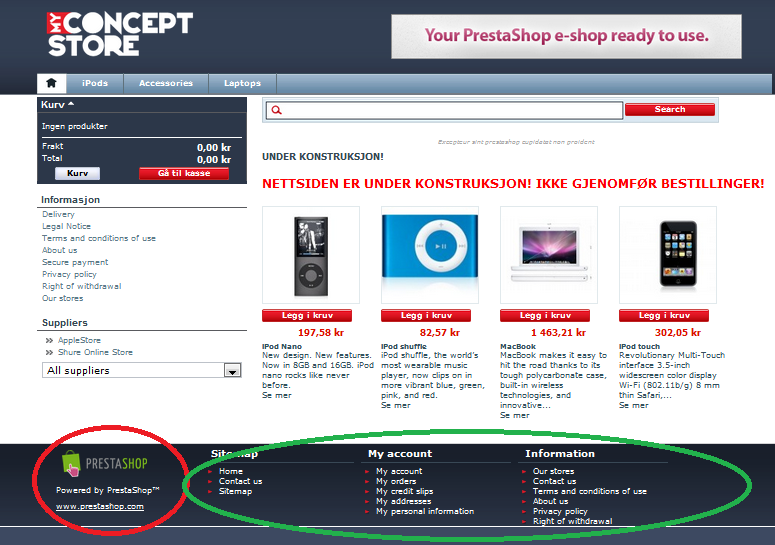The image size is (775, 545).
Task: Open the sidebar Privacy policy link
Action: point(69,274)
